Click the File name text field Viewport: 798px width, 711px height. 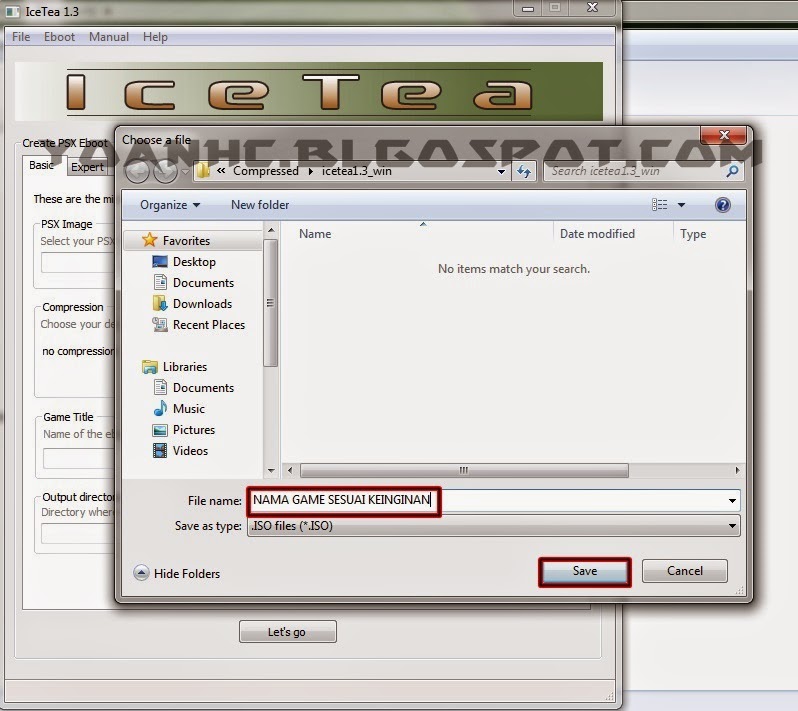(x=488, y=500)
